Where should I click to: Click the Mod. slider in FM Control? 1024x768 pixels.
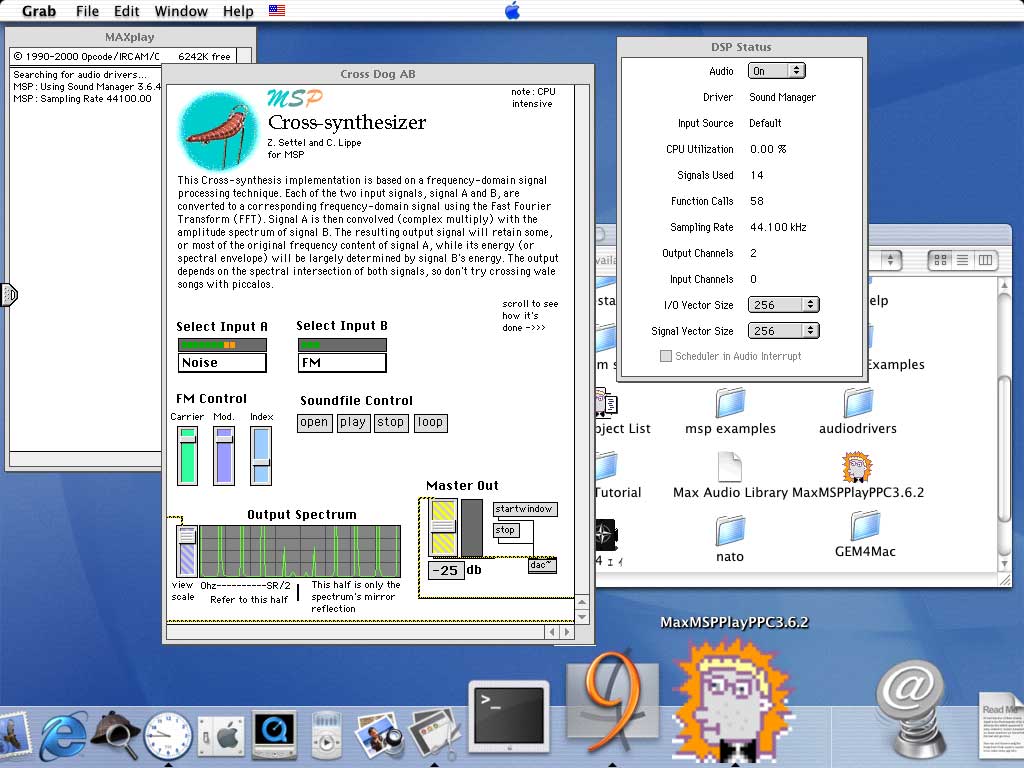[x=224, y=456]
